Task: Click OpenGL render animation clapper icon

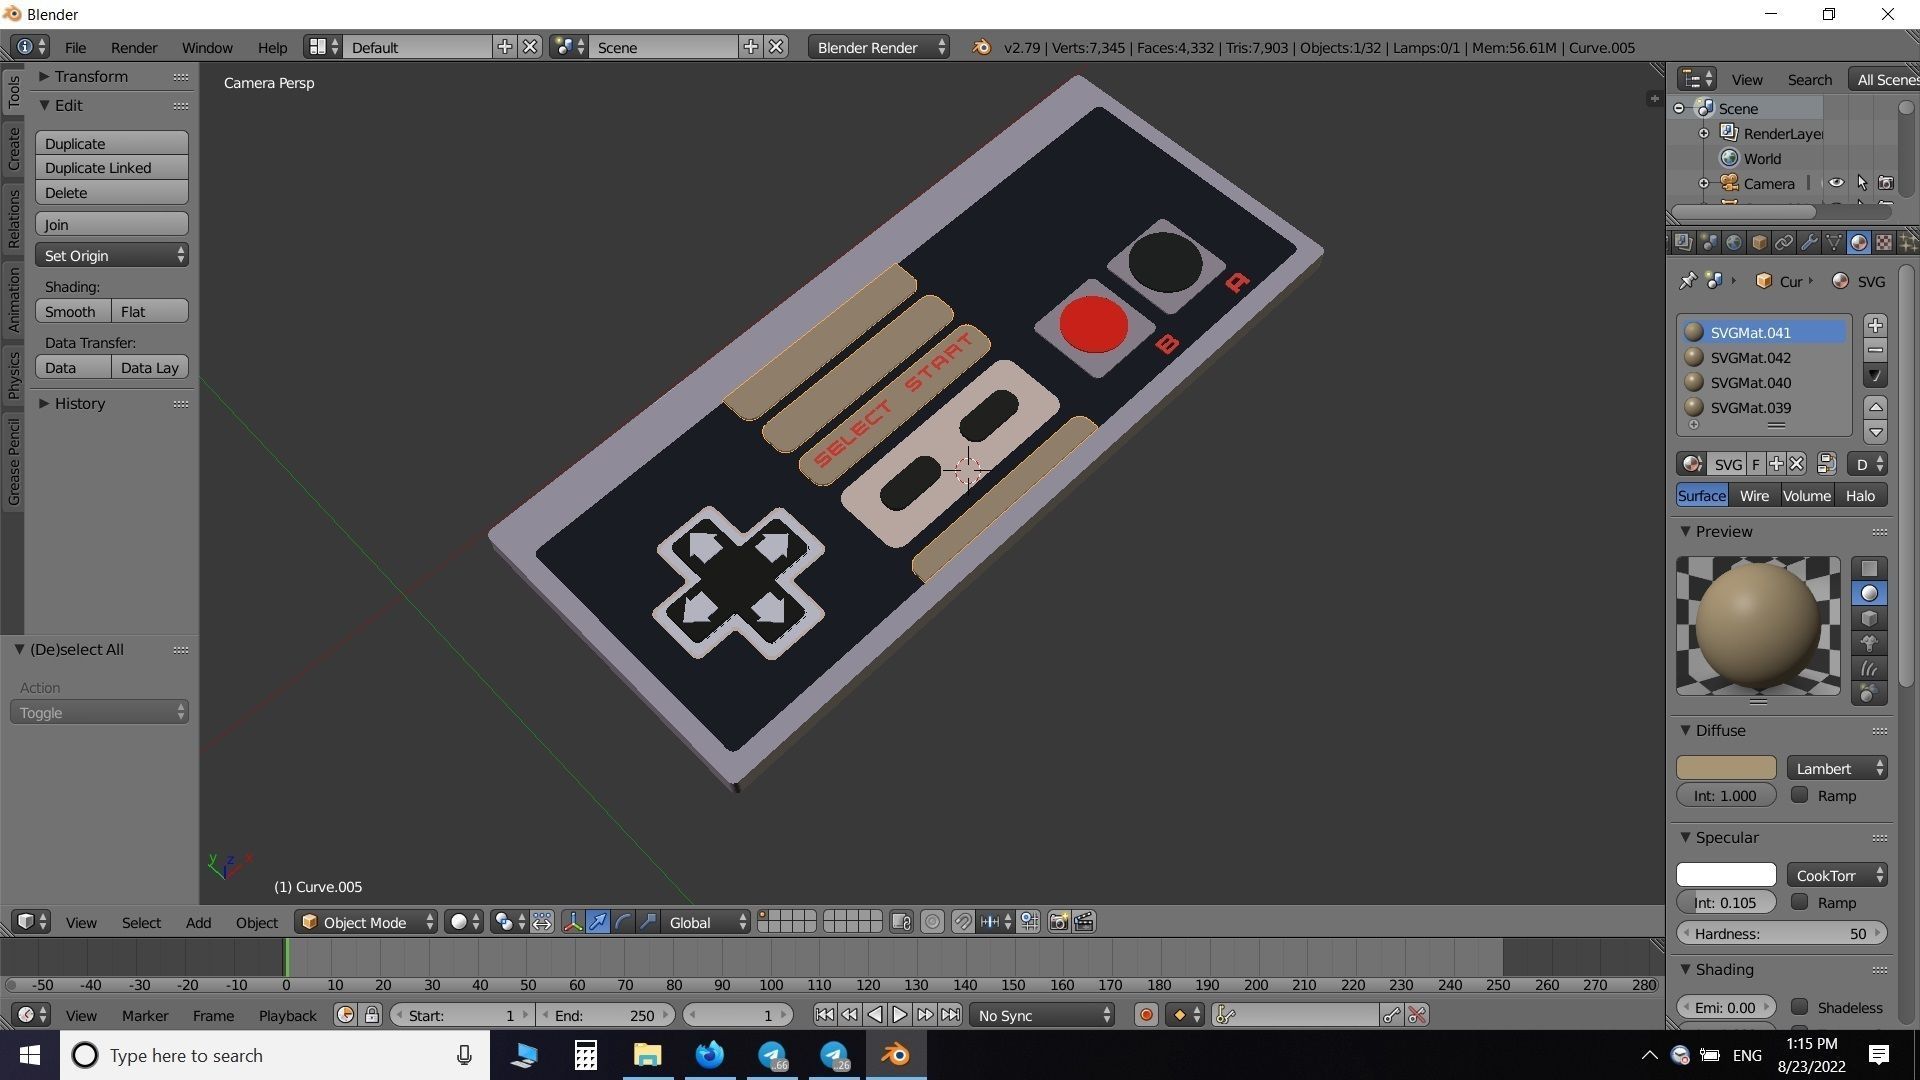Action: [x=1084, y=922]
